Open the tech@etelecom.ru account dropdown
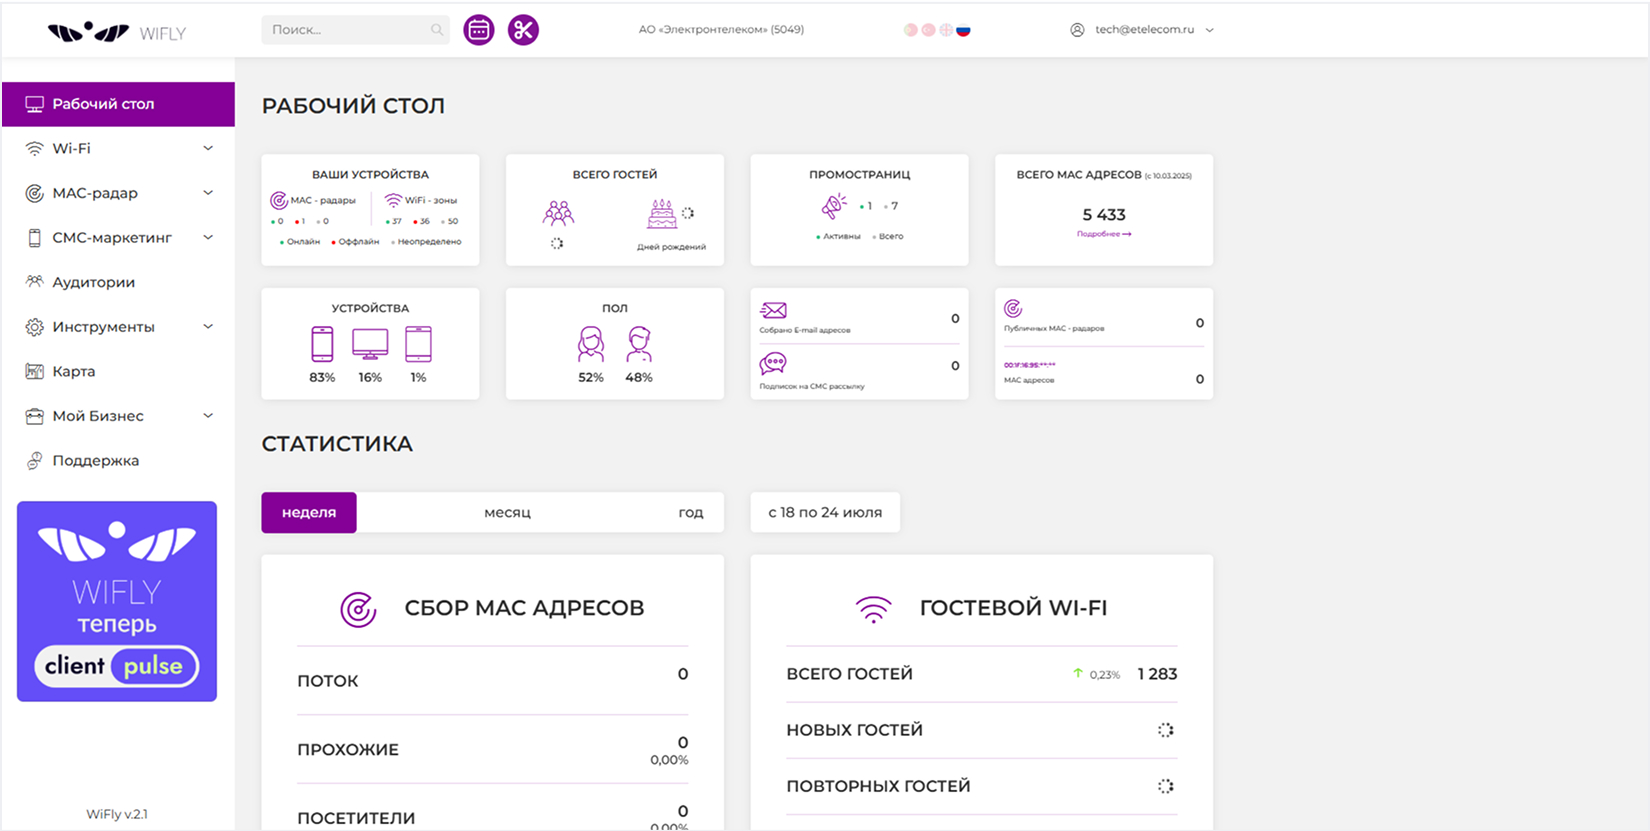 coord(1143,30)
